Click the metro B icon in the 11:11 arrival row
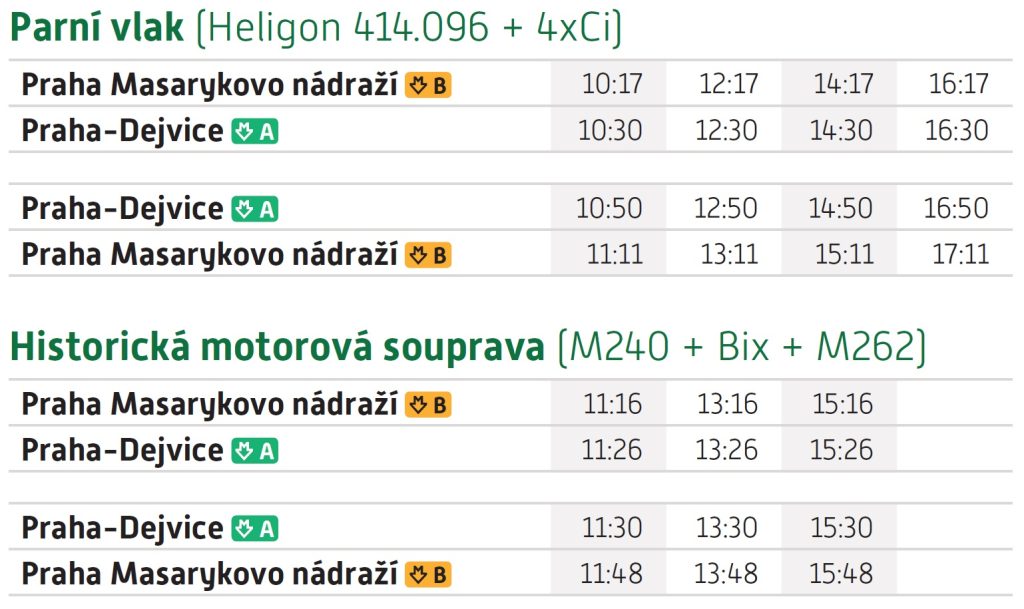 [x=428, y=255]
